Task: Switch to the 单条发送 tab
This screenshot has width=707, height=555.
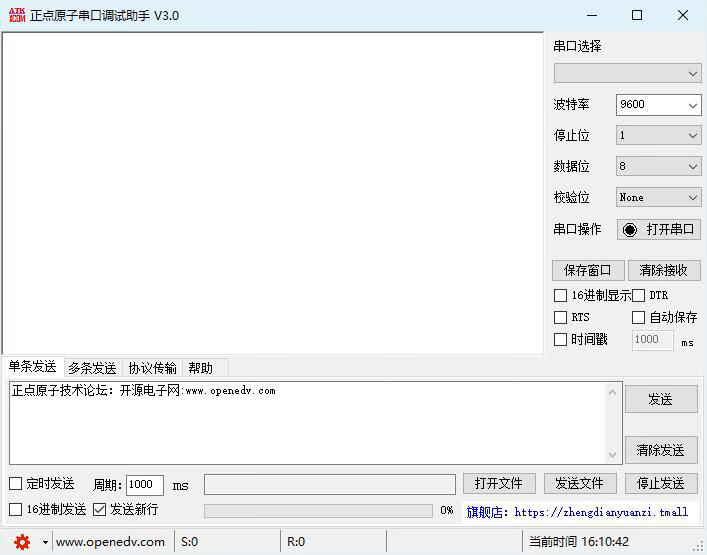Action: pos(32,367)
